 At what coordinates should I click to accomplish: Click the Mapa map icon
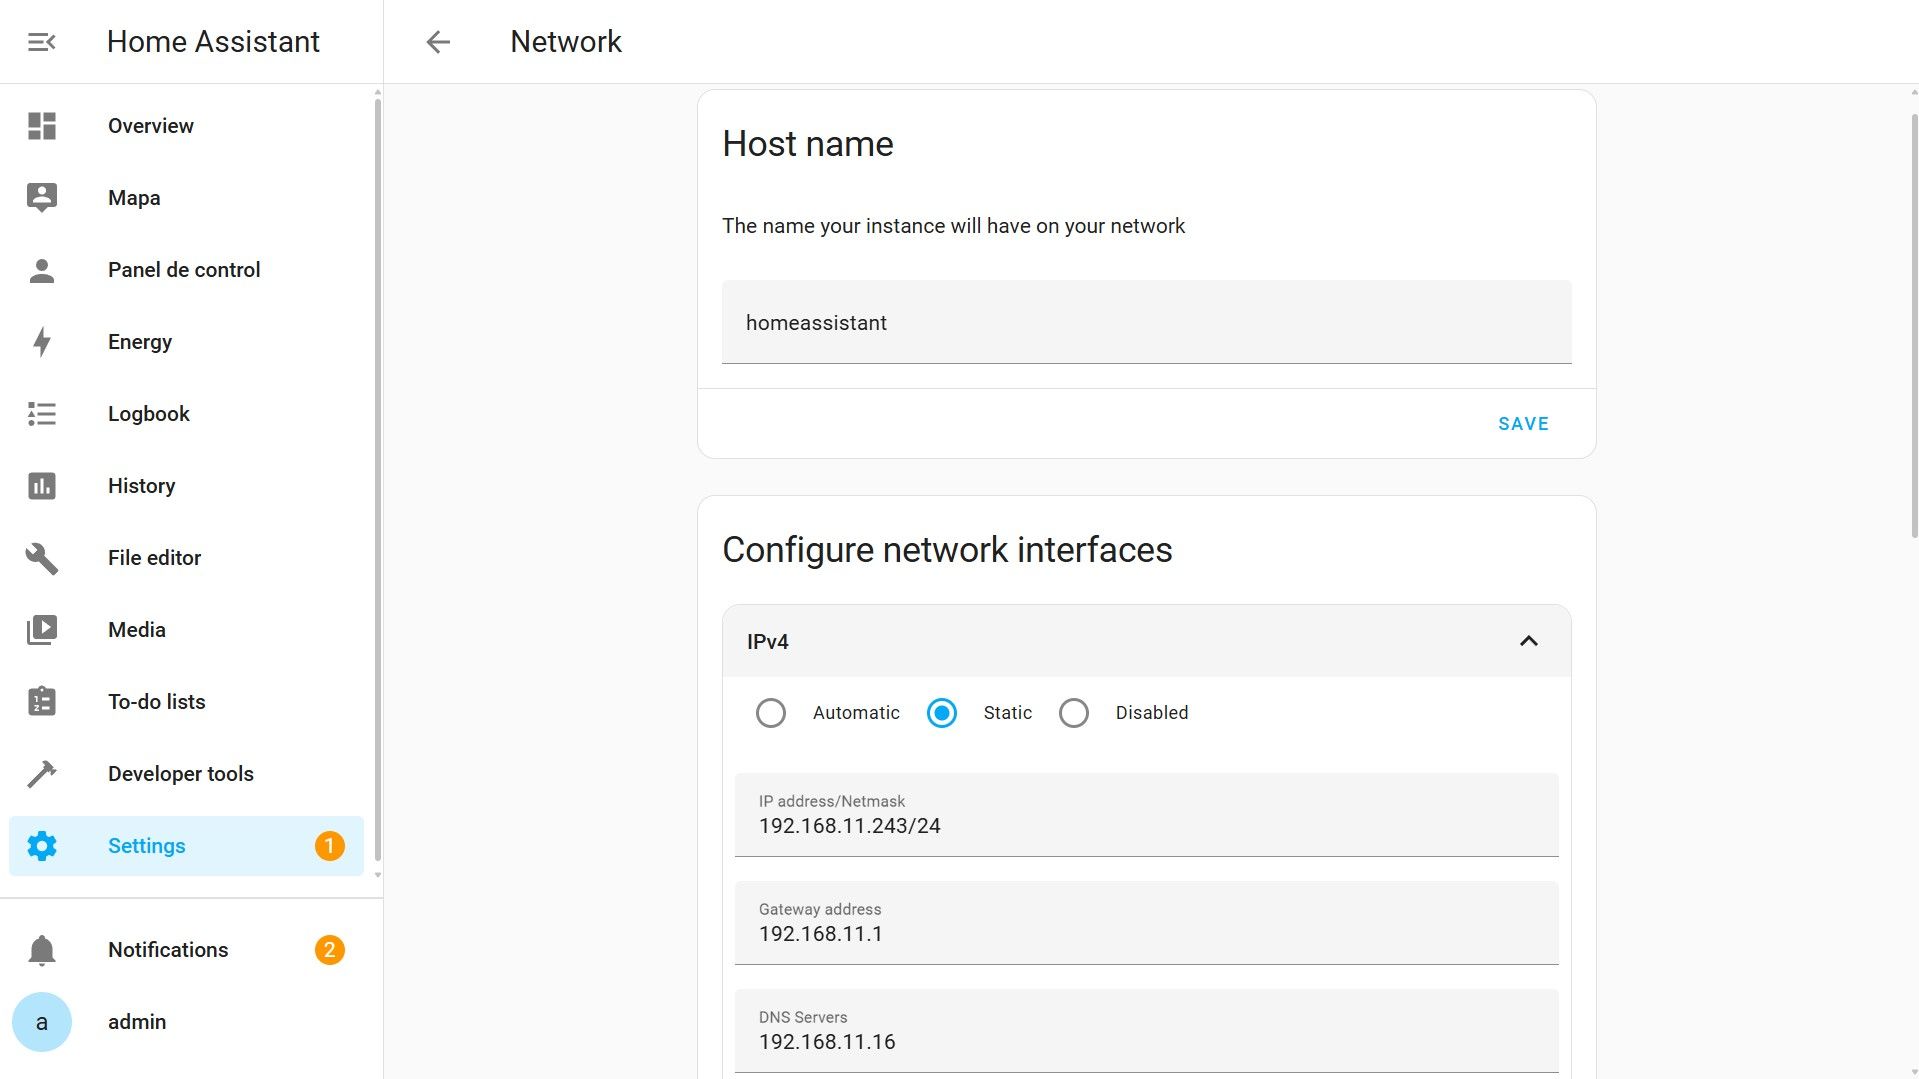[42, 198]
